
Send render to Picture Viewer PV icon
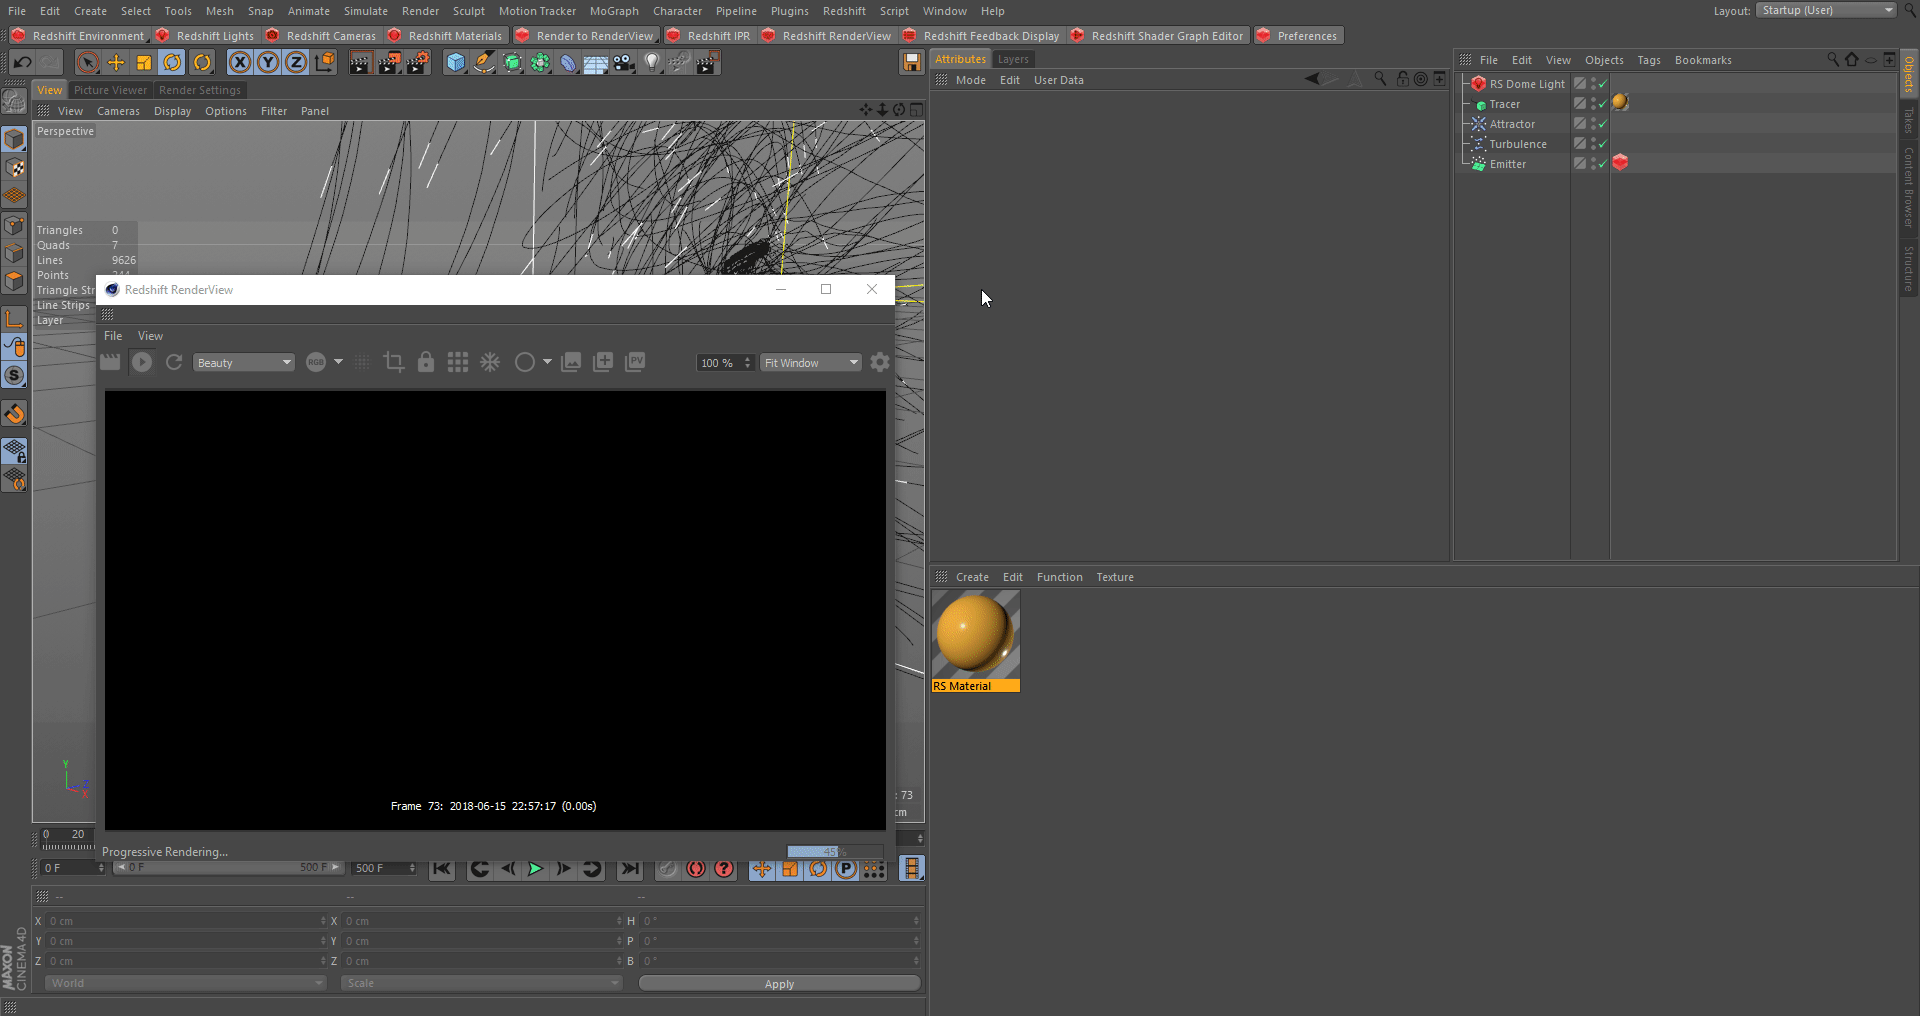[x=635, y=362]
